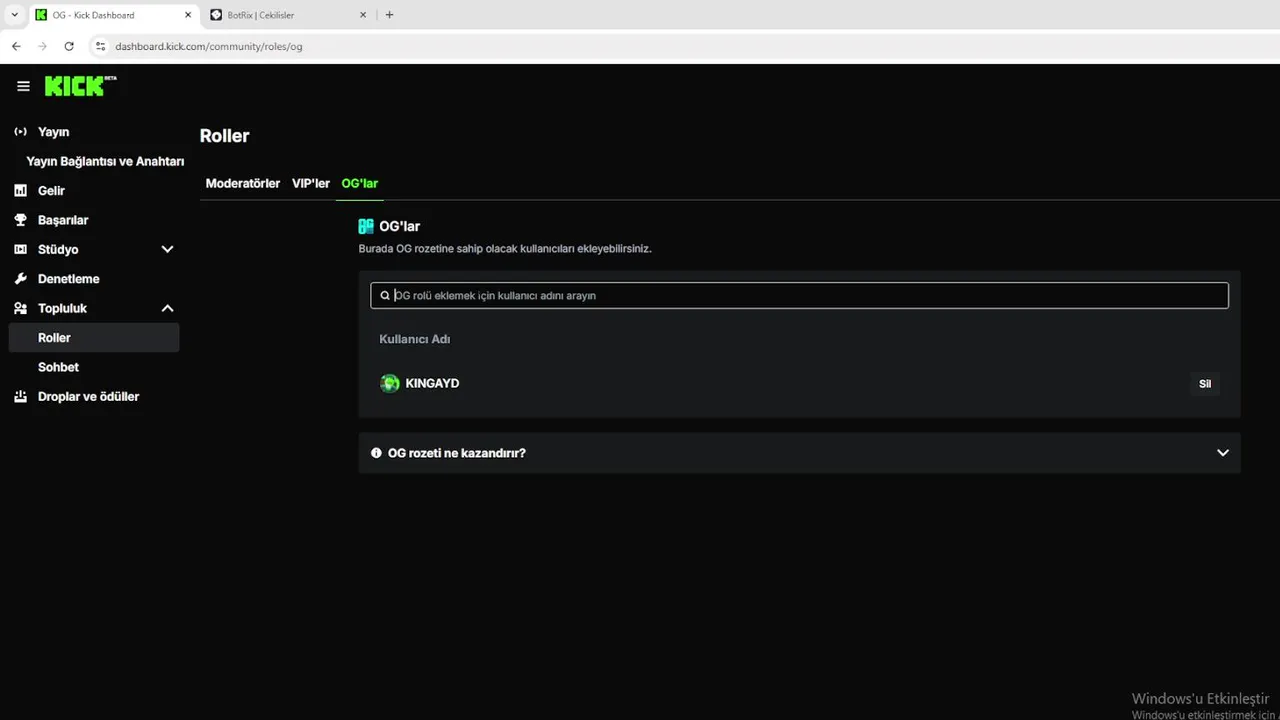Viewport: 1280px width, 720px height.
Task: Collapse the Topluluk menu chevron
Action: 167,308
